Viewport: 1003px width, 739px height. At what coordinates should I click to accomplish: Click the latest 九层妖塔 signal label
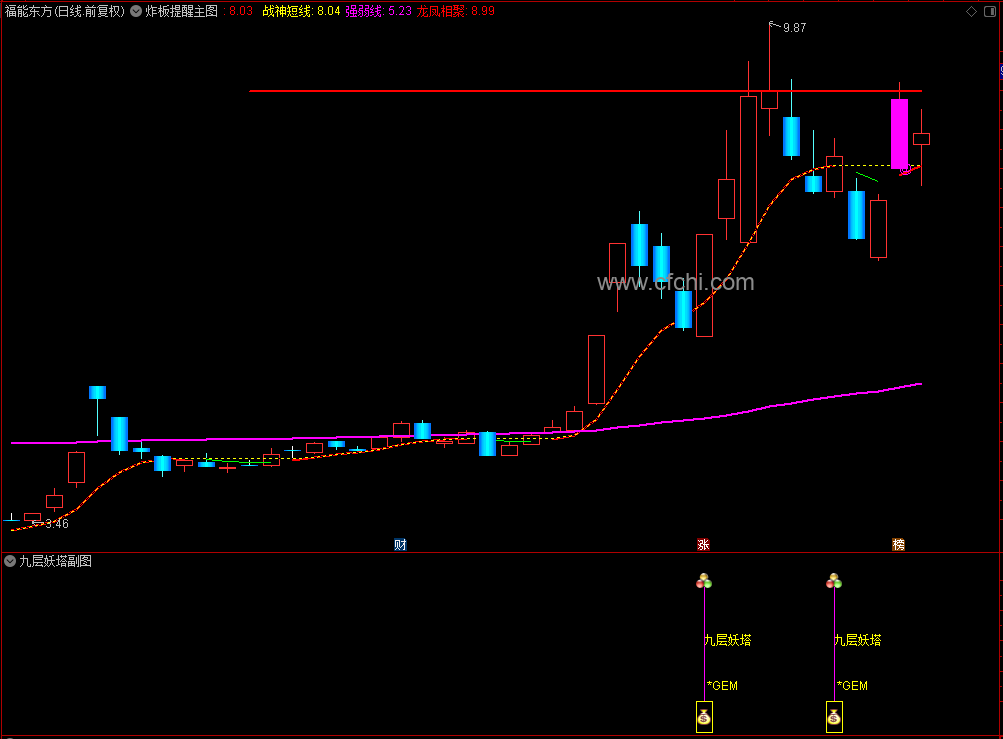tap(858, 640)
